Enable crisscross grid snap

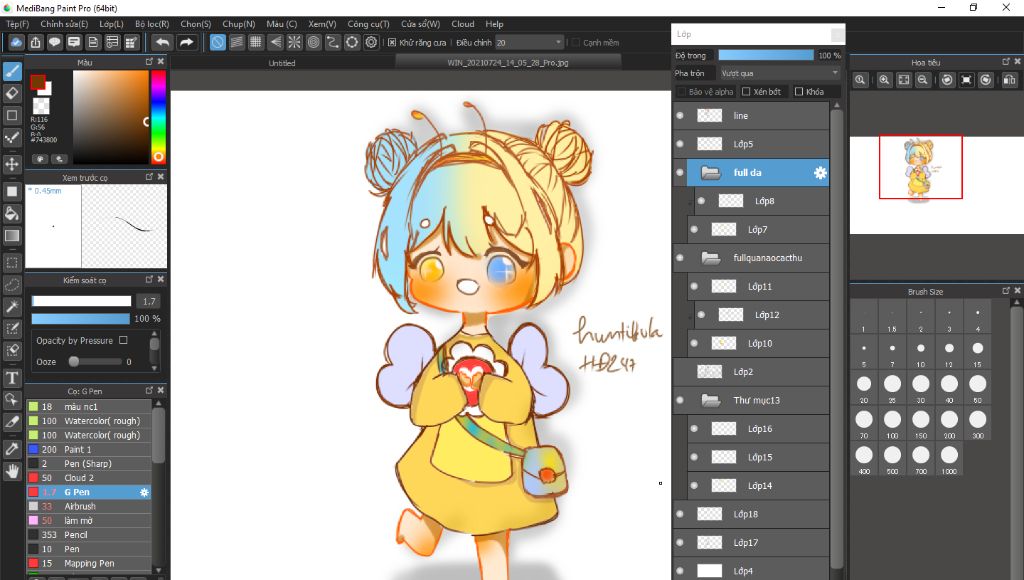[256, 42]
